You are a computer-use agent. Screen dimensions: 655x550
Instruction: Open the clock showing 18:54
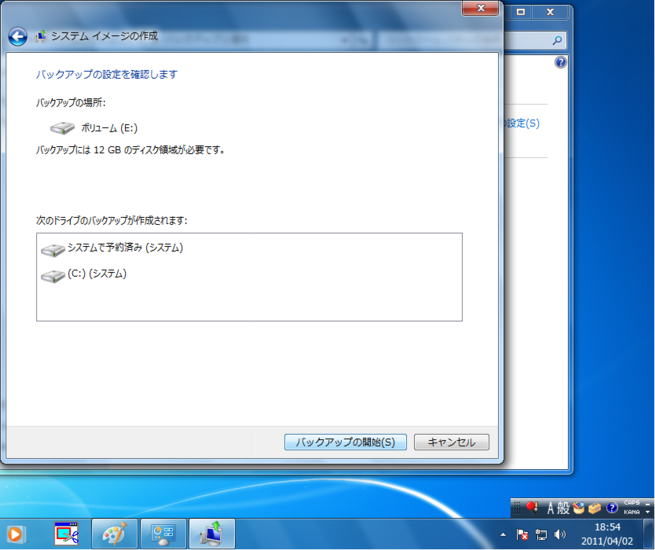point(607,534)
